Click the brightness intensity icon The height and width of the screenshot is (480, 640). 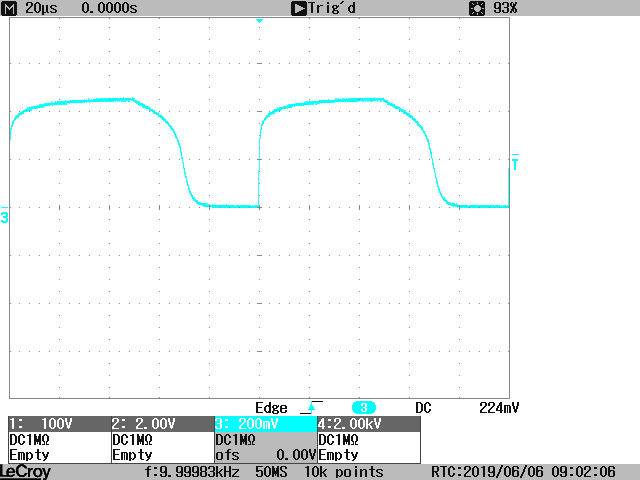[477, 8]
